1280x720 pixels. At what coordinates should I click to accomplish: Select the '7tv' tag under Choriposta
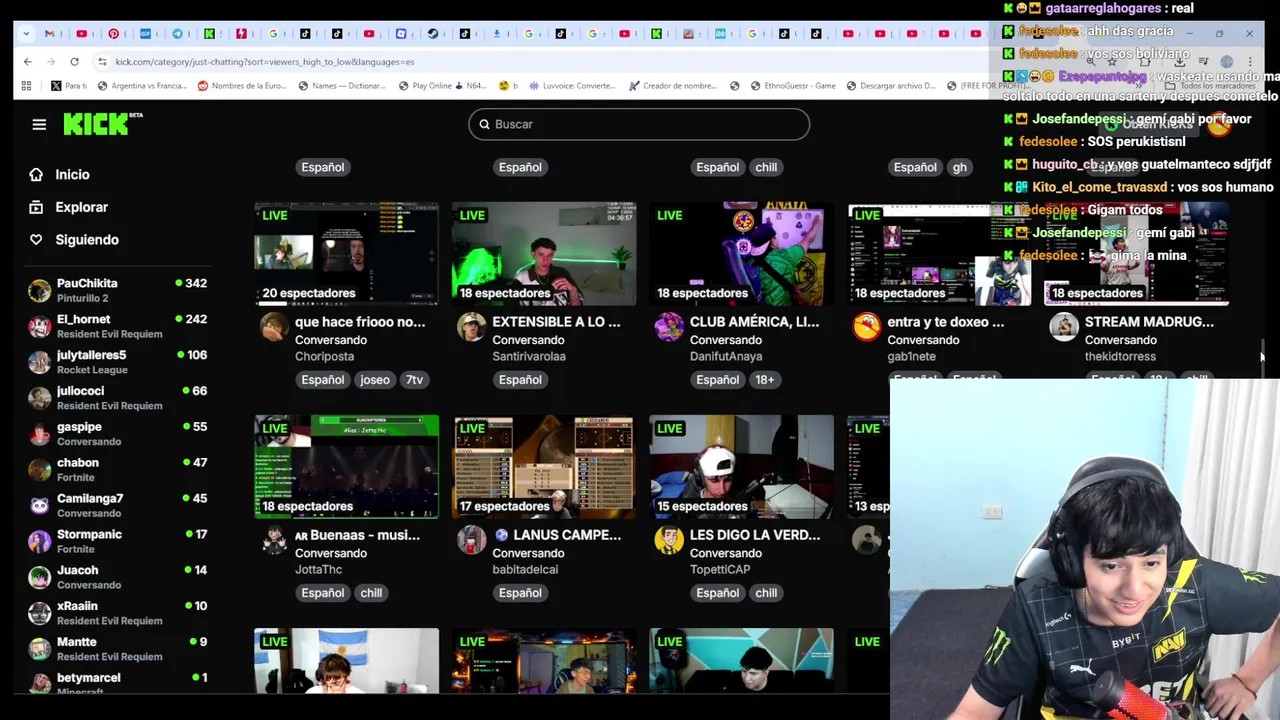[414, 380]
